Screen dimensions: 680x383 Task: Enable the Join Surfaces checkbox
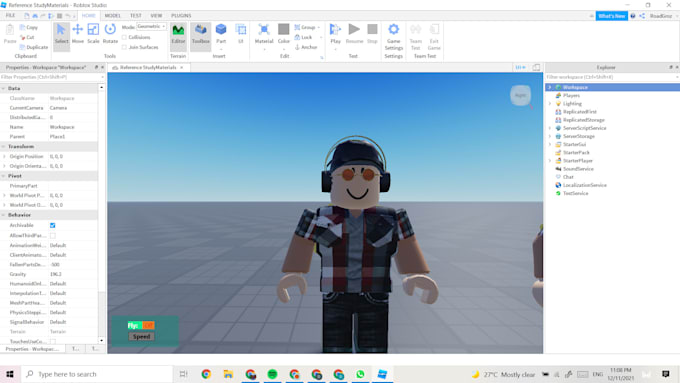click(x=124, y=47)
